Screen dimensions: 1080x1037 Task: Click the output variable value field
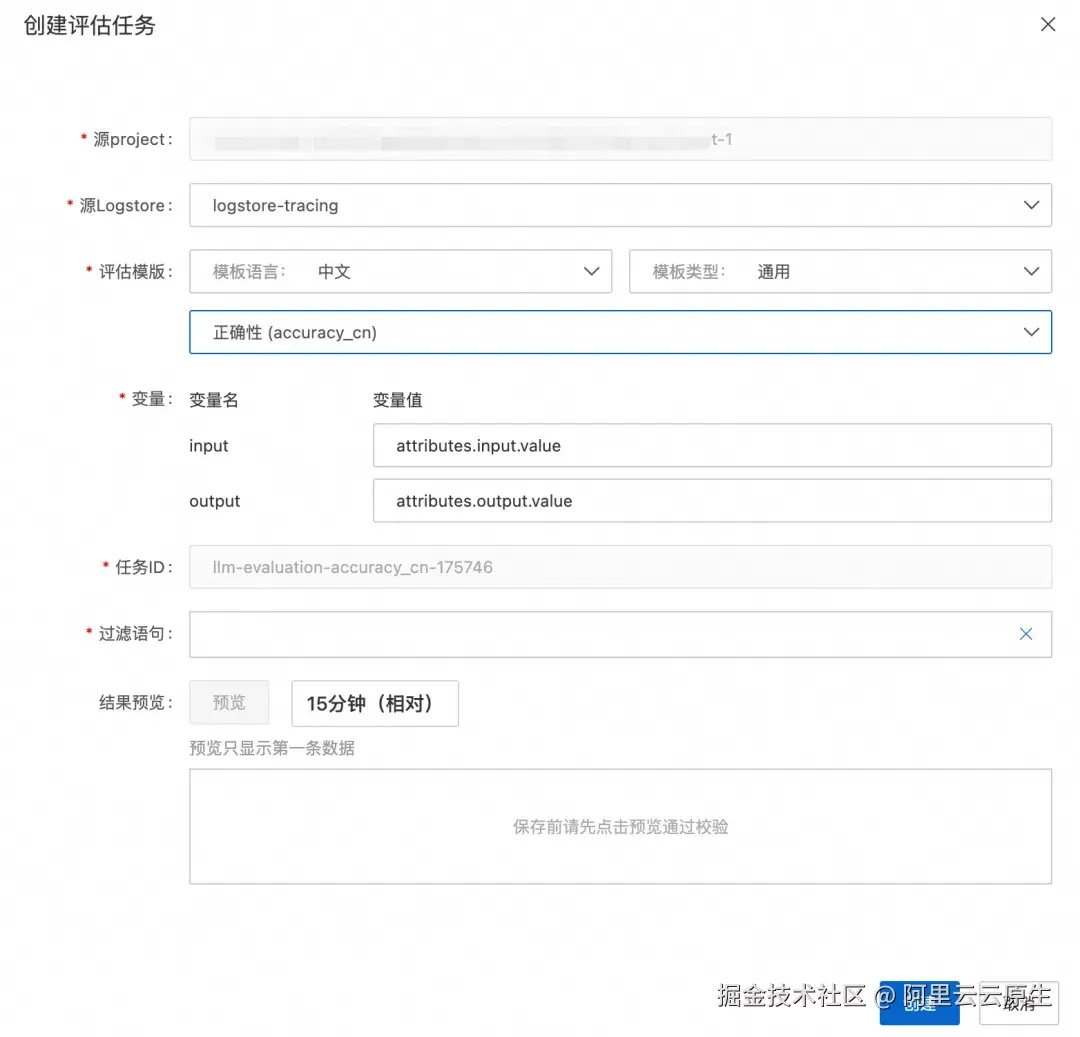click(712, 501)
